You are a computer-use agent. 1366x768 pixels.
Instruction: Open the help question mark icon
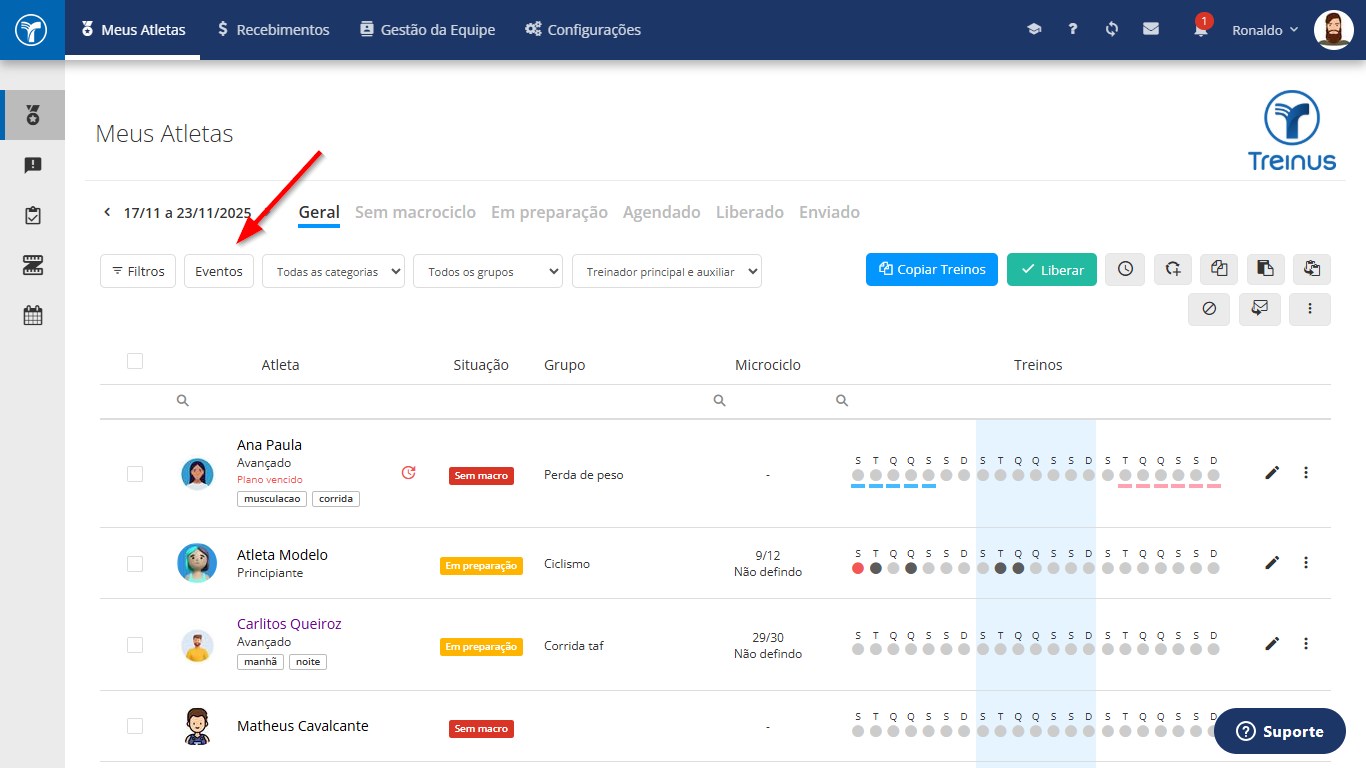[x=1073, y=30]
